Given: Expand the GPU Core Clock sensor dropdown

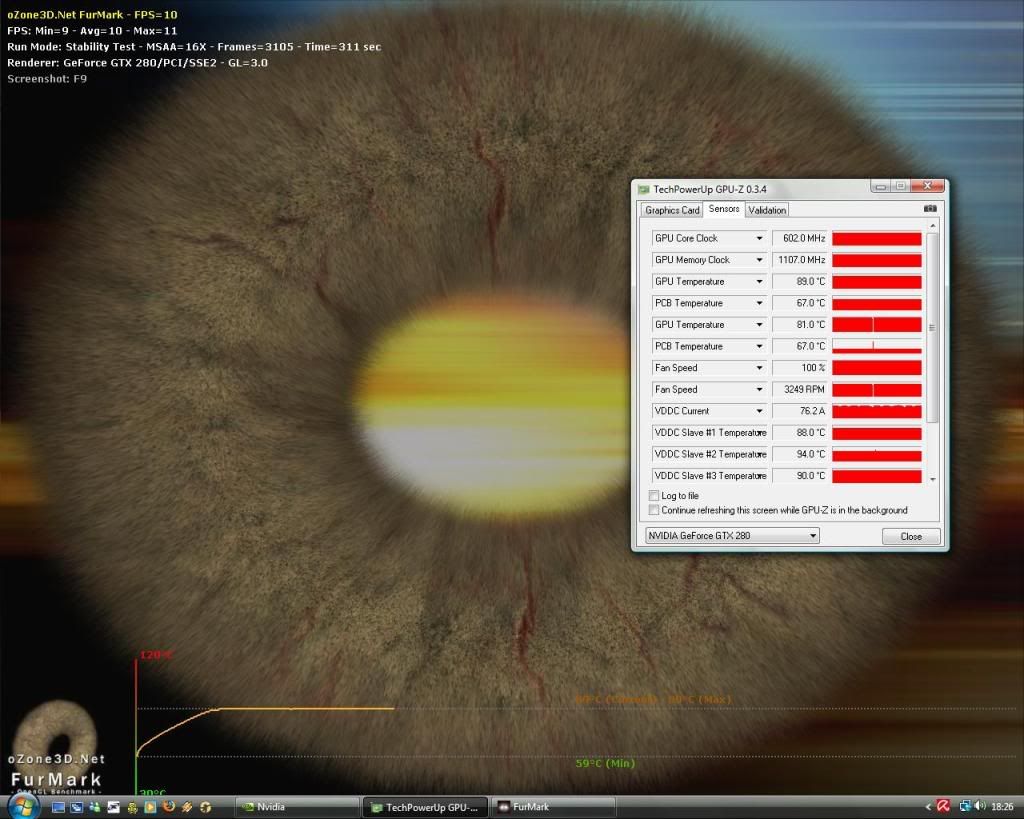Looking at the screenshot, I should pos(760,239).
